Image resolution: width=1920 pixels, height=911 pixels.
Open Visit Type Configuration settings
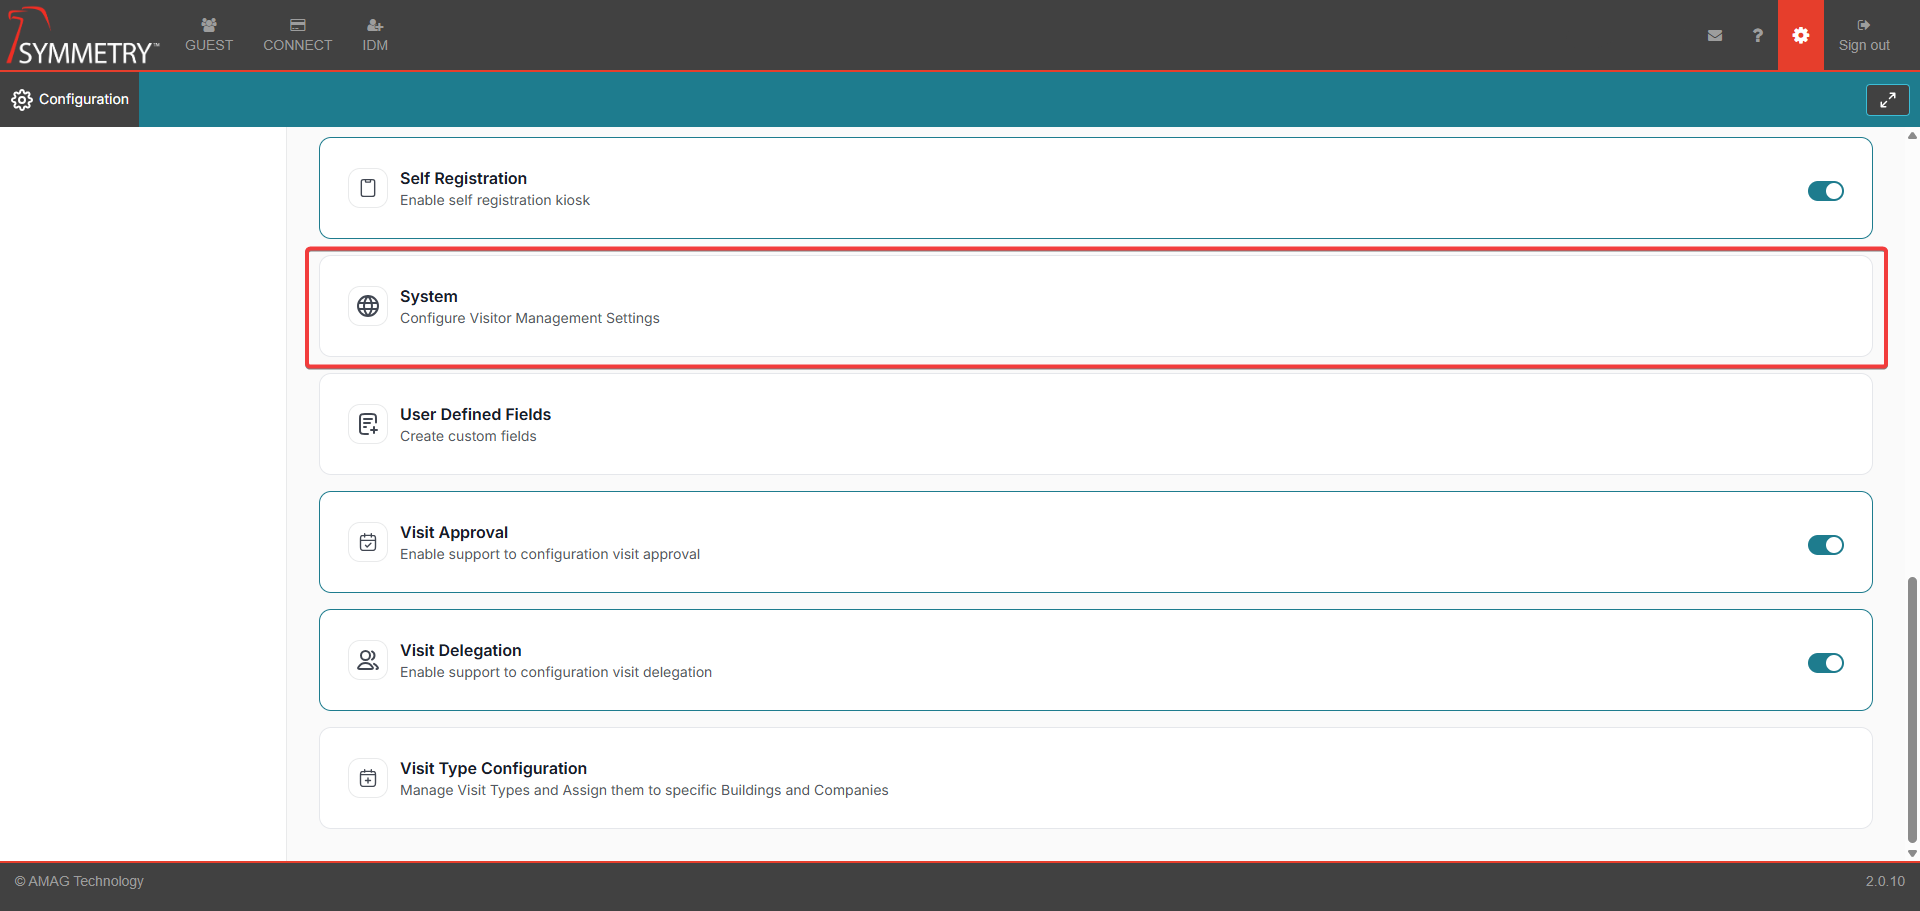pos(1095,778)
